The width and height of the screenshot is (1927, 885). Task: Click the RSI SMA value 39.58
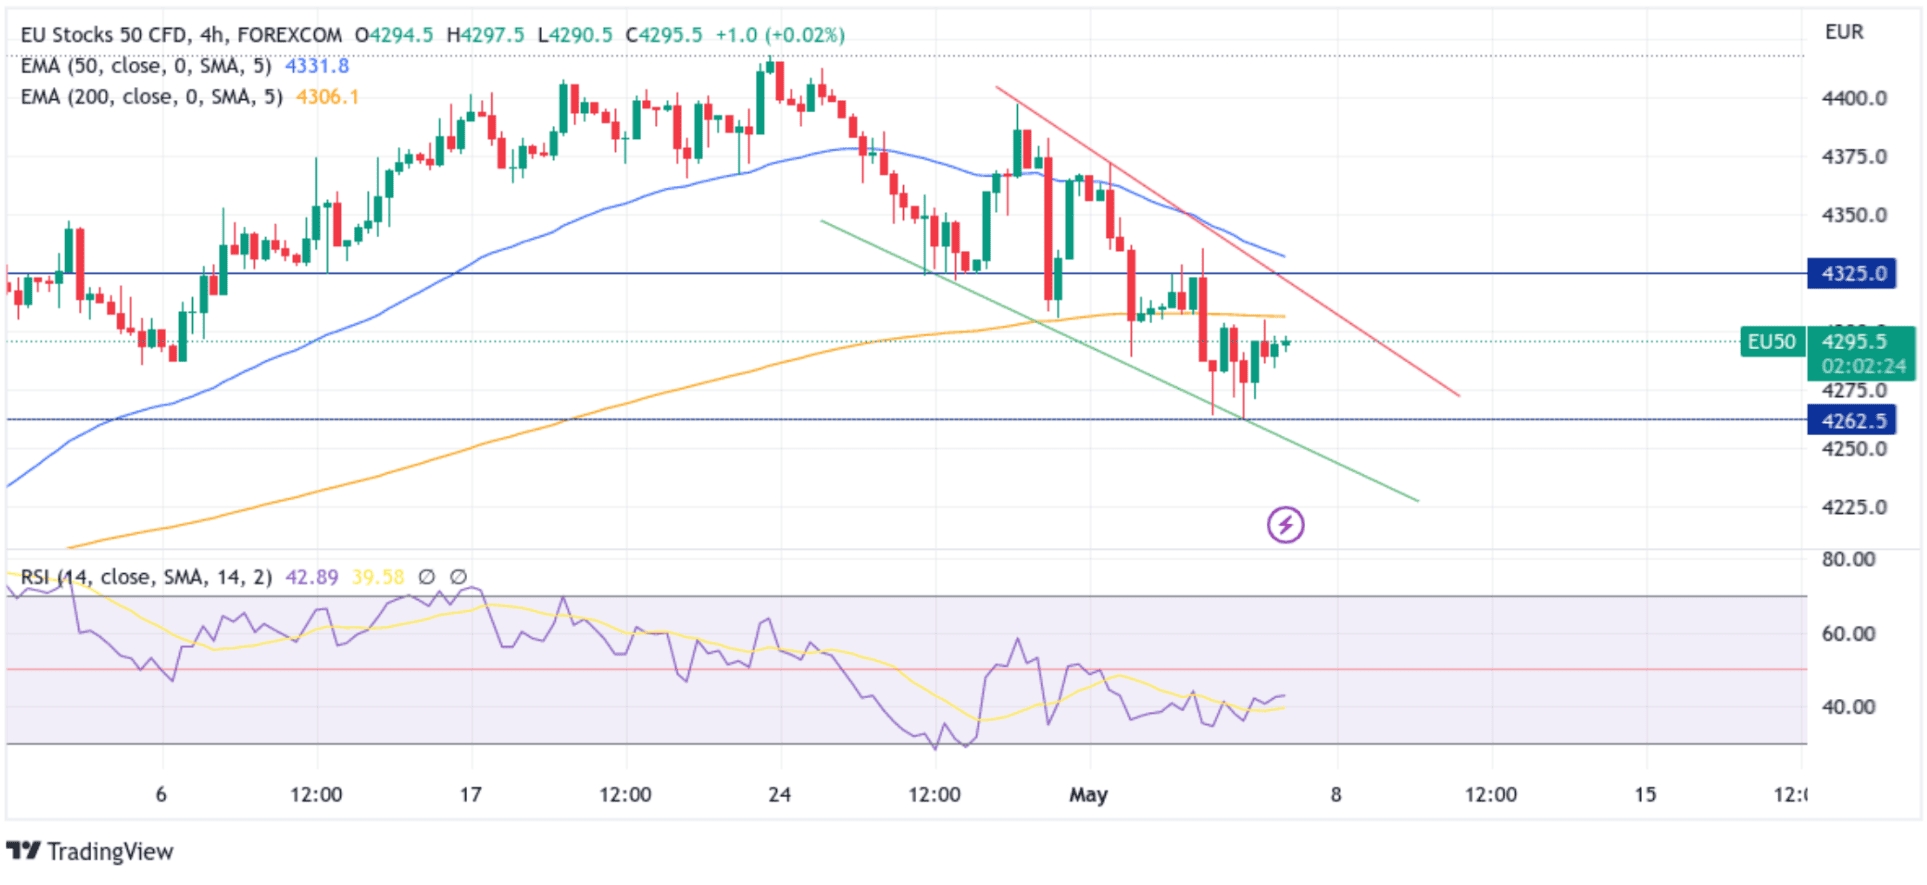pyautogui.click(x=378, y=577)
